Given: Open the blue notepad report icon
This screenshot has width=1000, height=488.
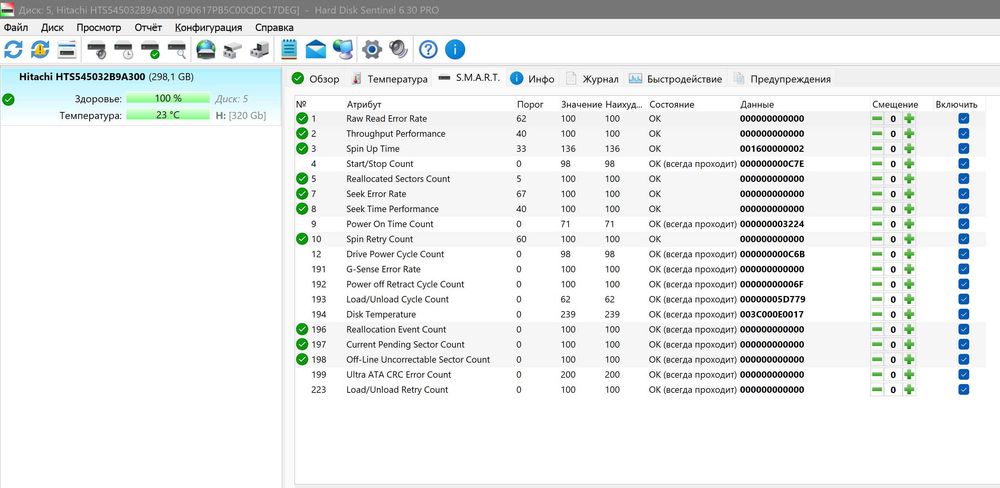Looking at the screenshot, I should pyautogui.click(x=289, y=49).
